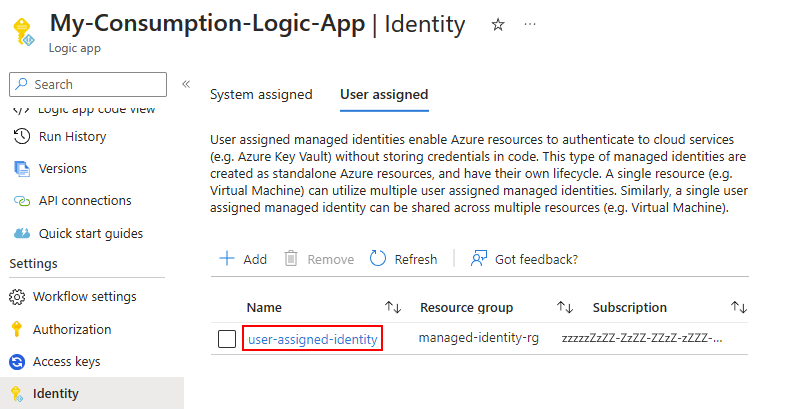Click the Versions icon in sidebar
Screen dimensions: 800x410
click(21, 169)
